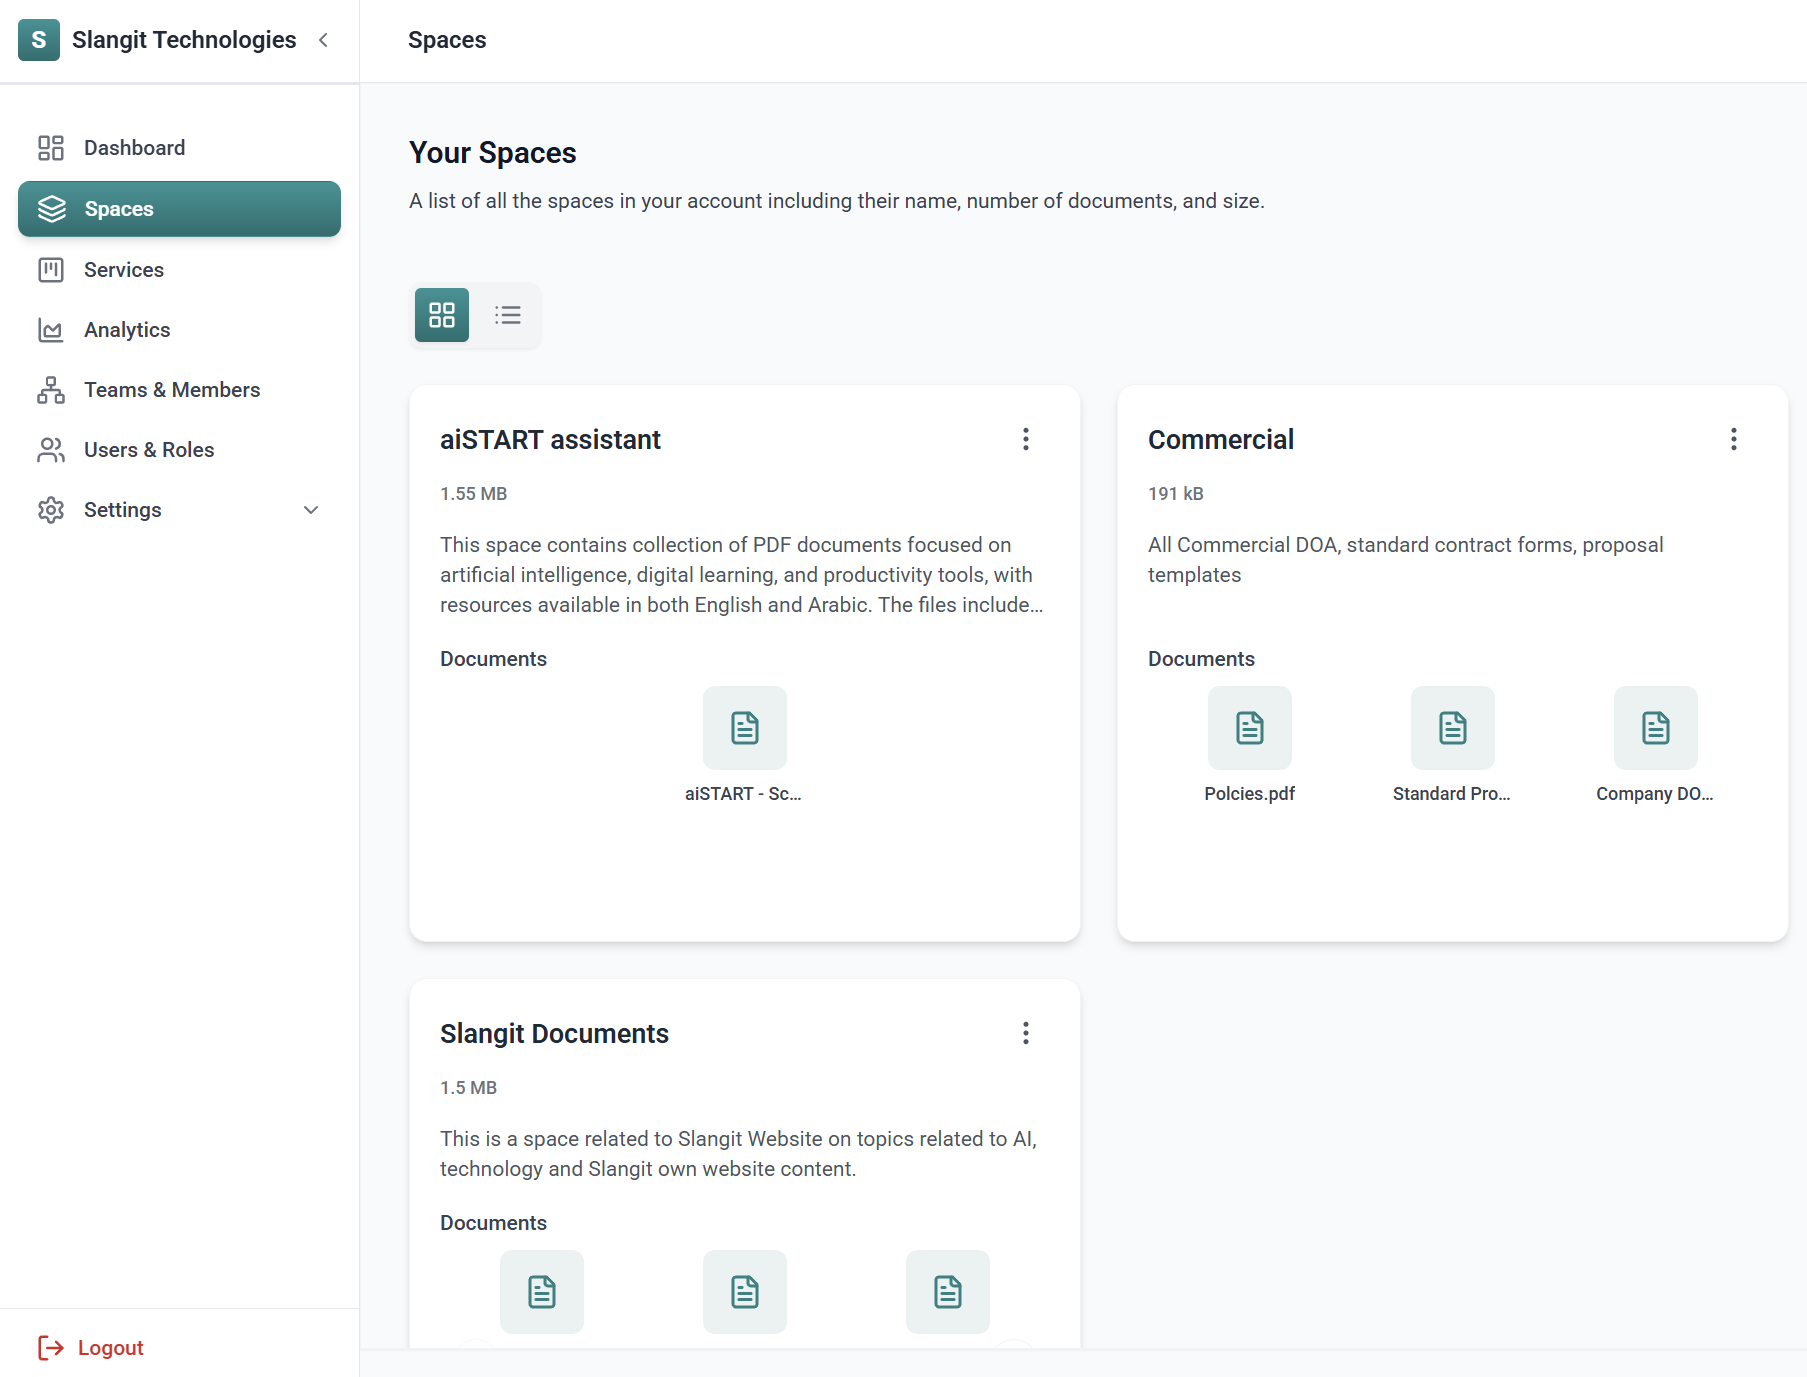This screenshot has width=1807, height=1377.
Task: Open the Commercial space title
Action: (x=1221, y=440)
